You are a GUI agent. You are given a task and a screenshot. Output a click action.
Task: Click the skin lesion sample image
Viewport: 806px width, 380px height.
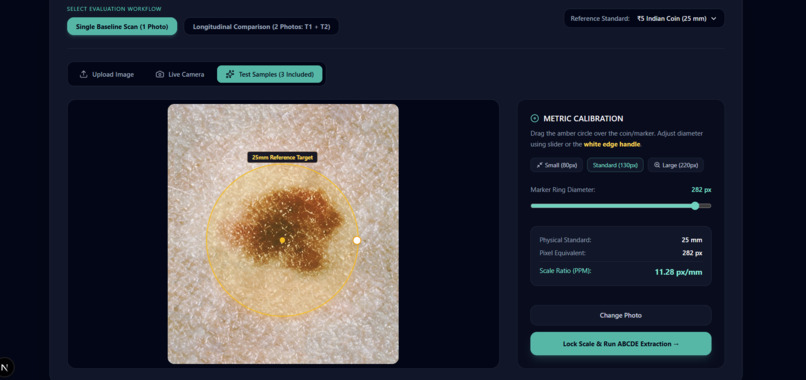pos(283,234)
